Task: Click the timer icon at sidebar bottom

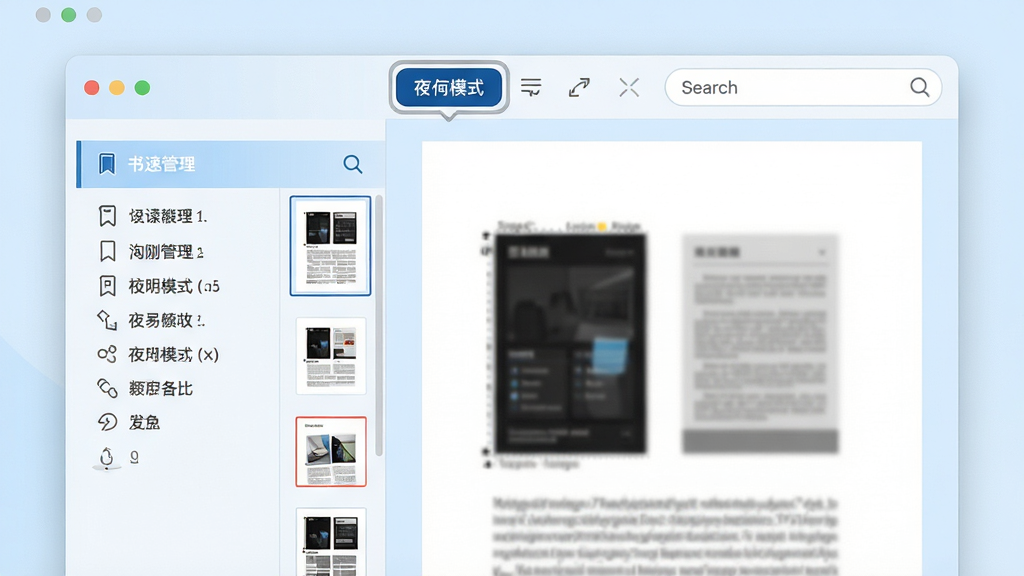Action: coord(106,457)
